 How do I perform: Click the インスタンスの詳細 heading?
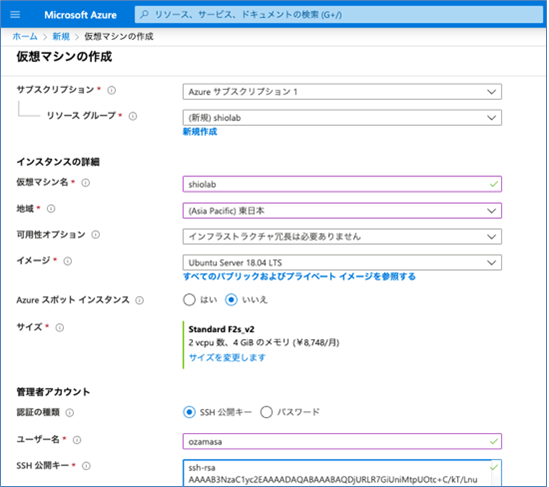point(58,162)
